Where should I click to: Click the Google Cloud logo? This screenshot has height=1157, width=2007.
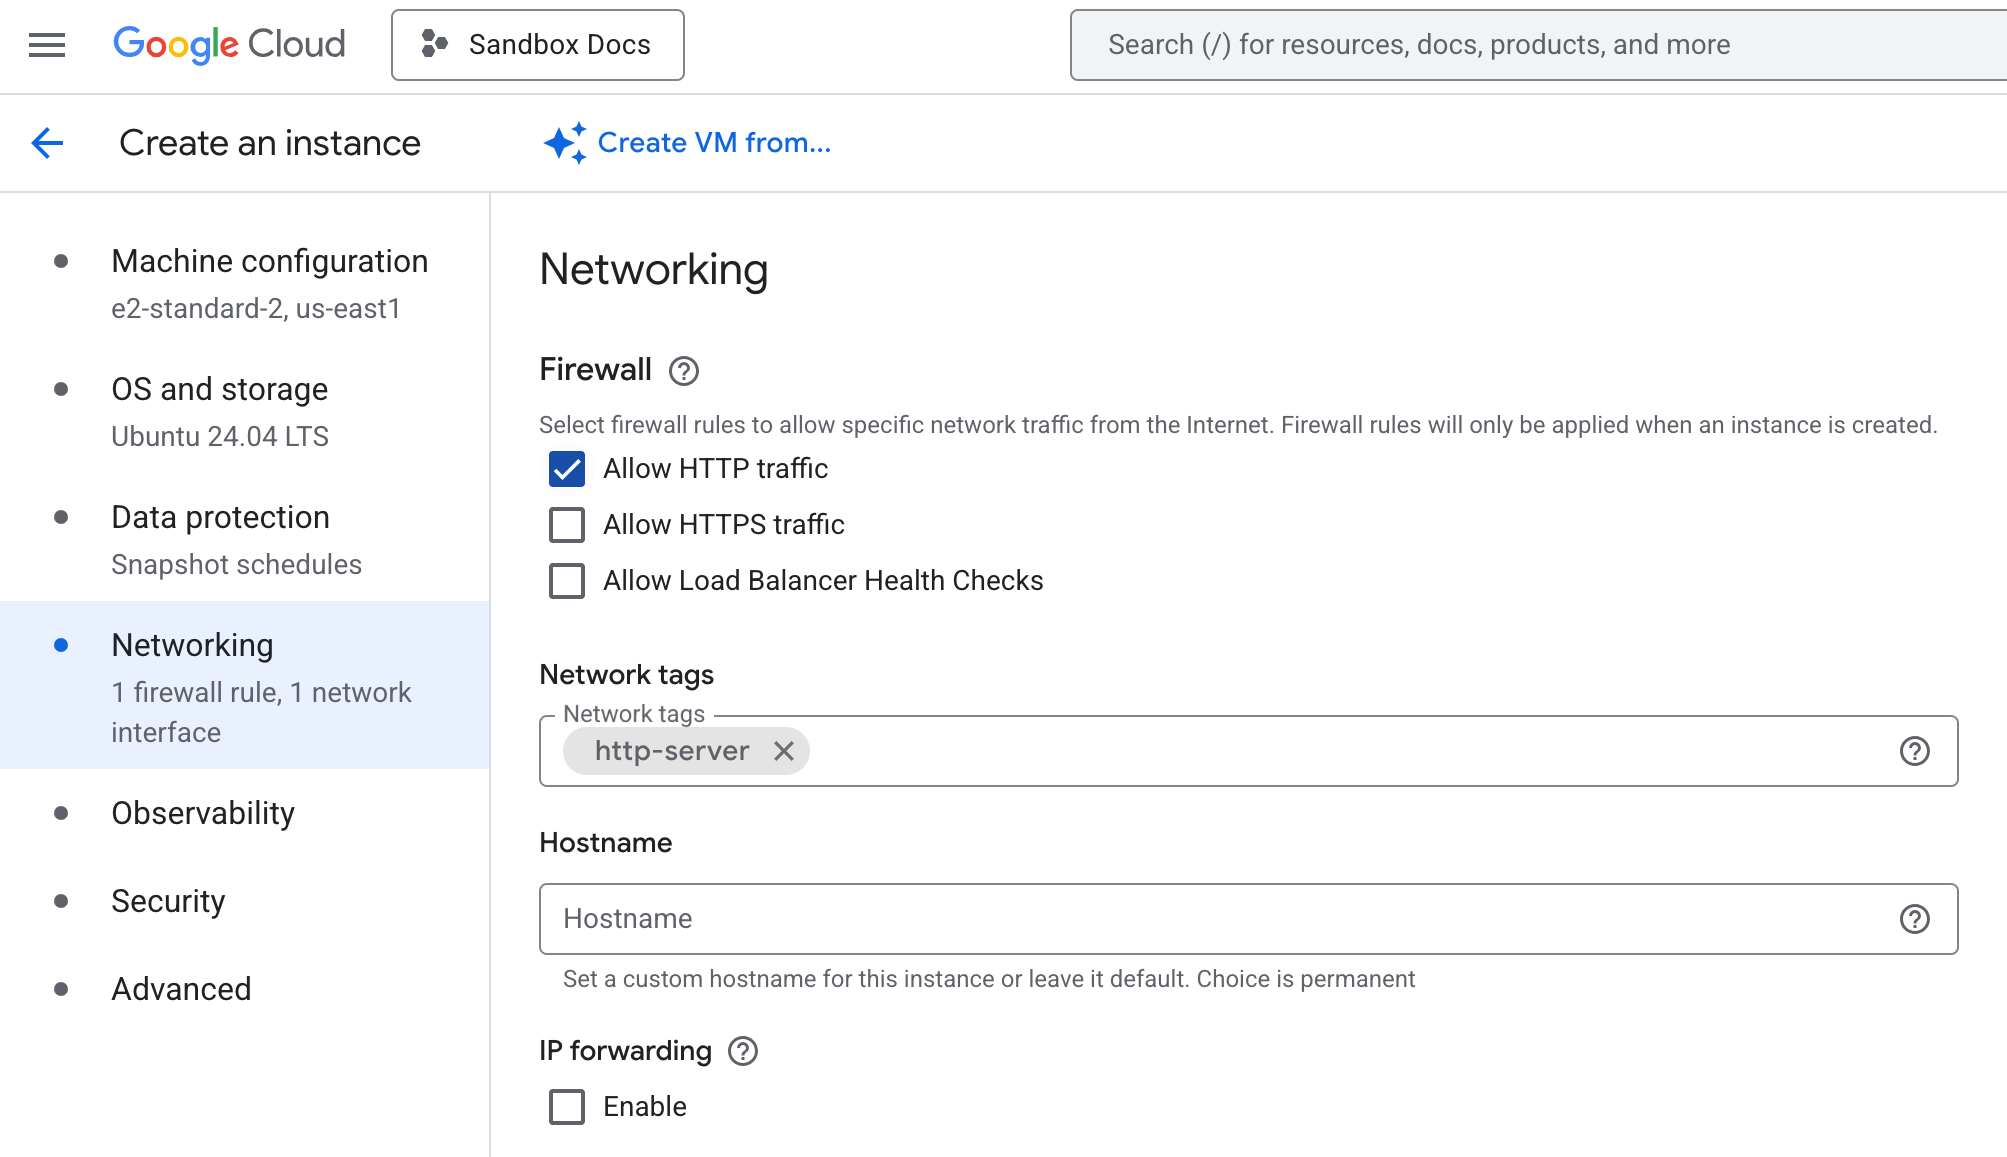pyautogui.click(x=228, y=44)
